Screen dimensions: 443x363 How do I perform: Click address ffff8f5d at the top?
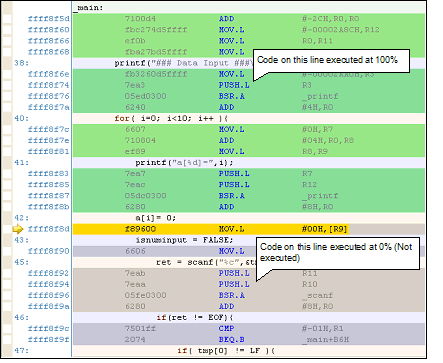tap(49, 19)
